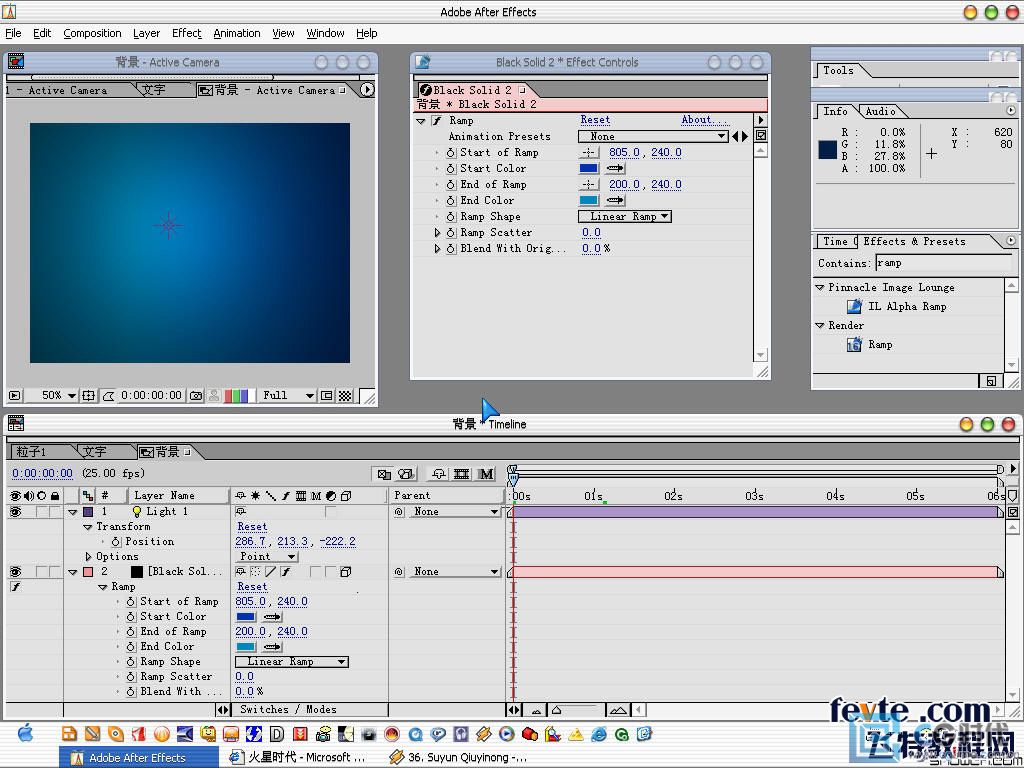The height and width of the screenshot is (768, 1024).
Task: Click Switches / Modes button
Action: 288,709
